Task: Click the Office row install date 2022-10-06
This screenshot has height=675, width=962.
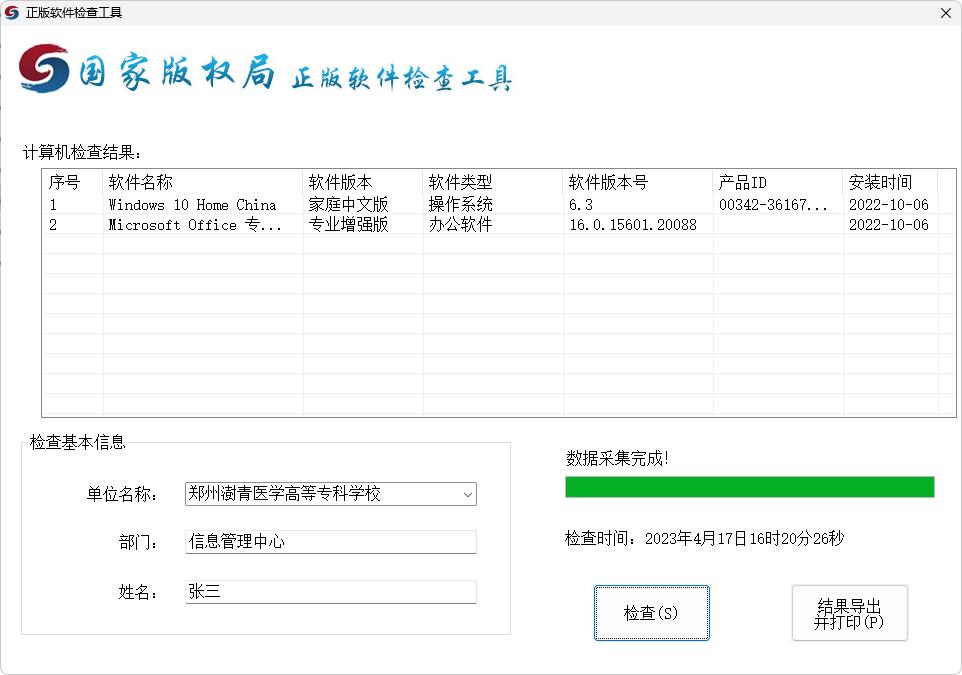Action: pos(889,225)
